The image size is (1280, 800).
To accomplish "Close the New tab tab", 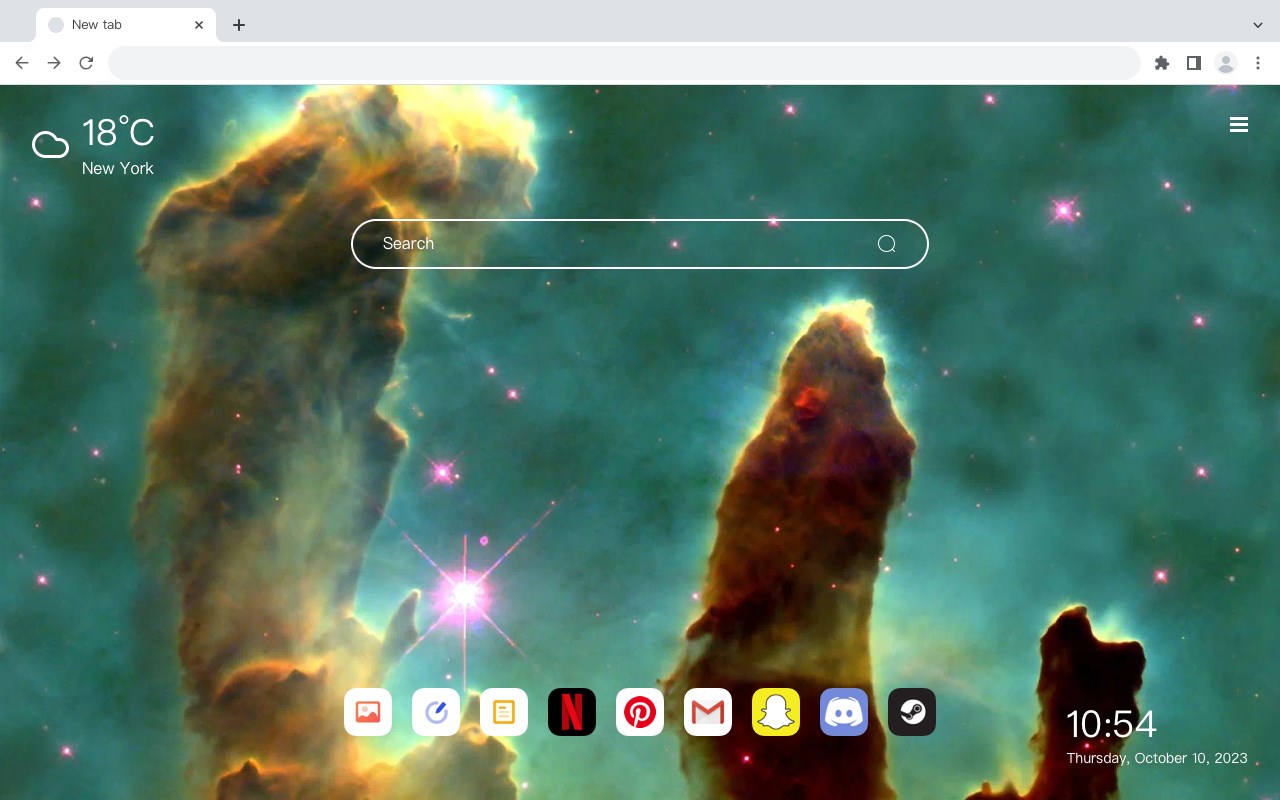I will [199, 25].
